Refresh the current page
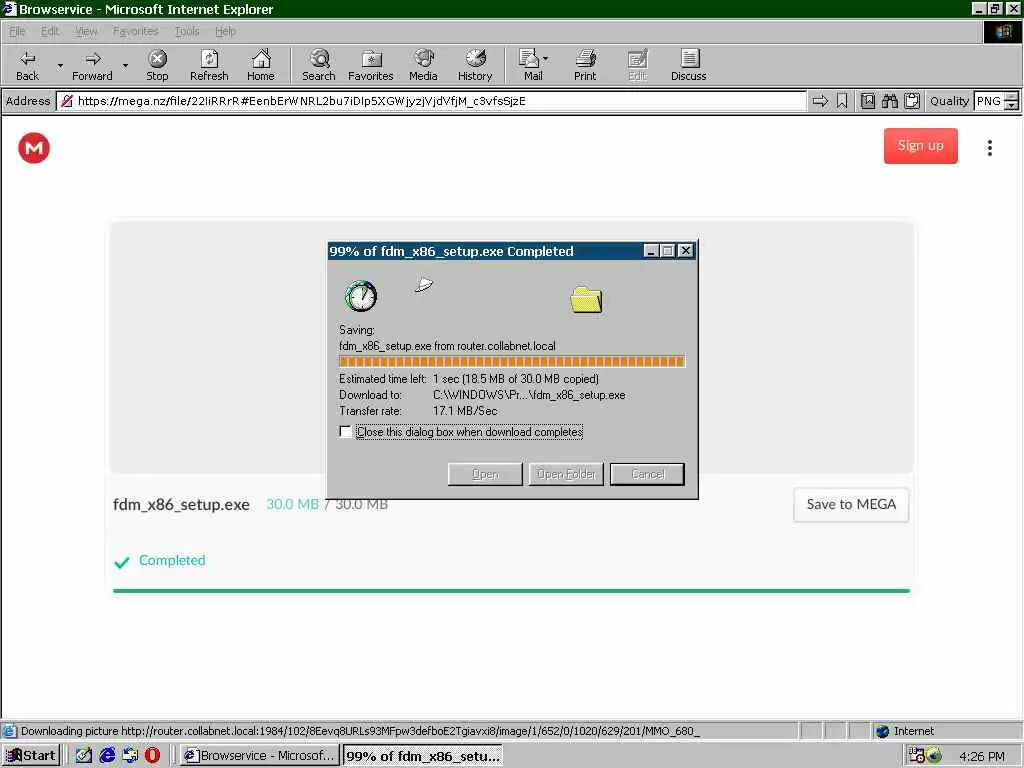1024x768 pixels. 209,65
